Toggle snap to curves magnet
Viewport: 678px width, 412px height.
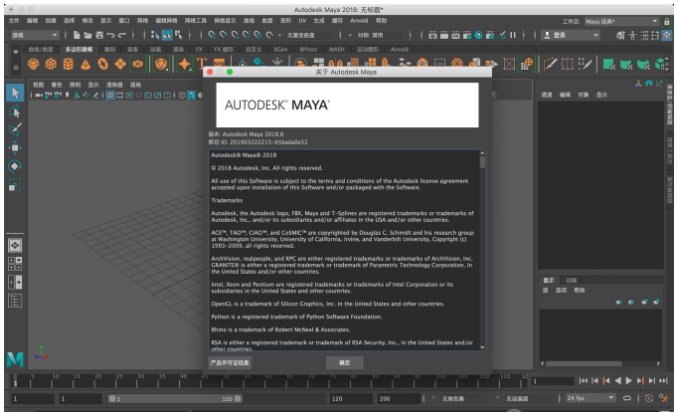pyautogui.click(x=224, y=35)
